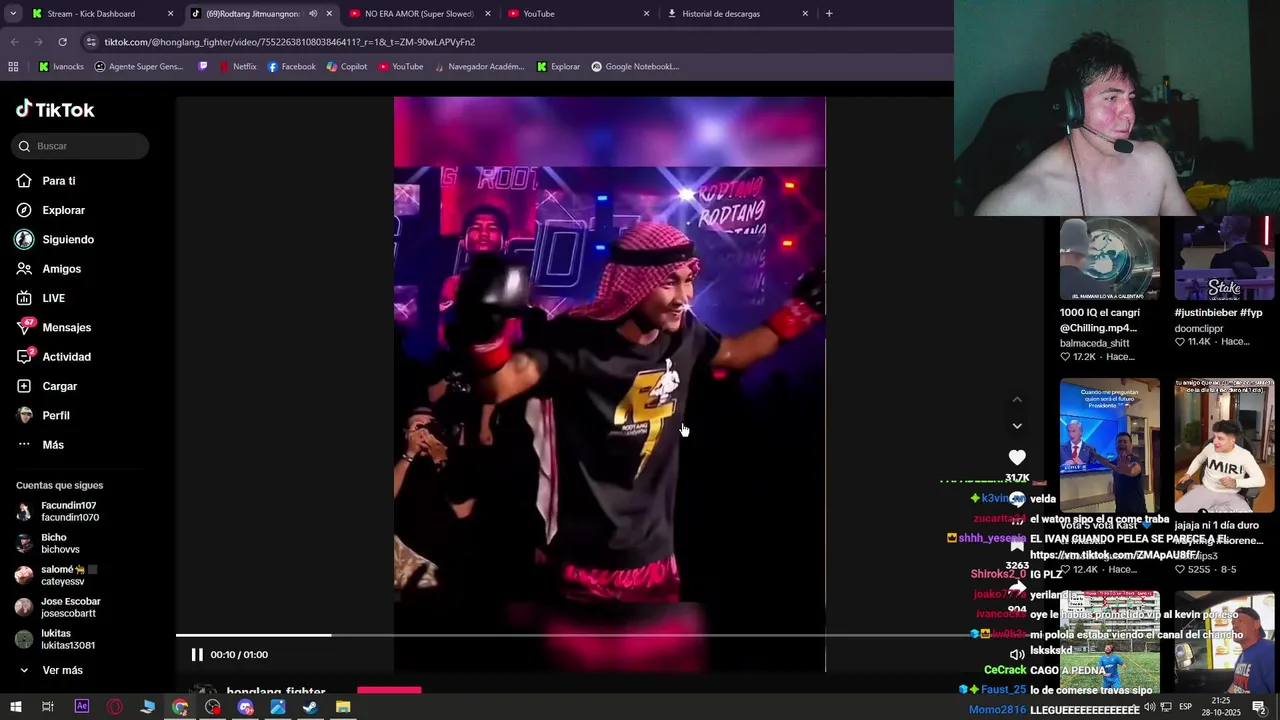Open Netflix bookmark
1280x720 pixels.
click(x=237, y=67)
